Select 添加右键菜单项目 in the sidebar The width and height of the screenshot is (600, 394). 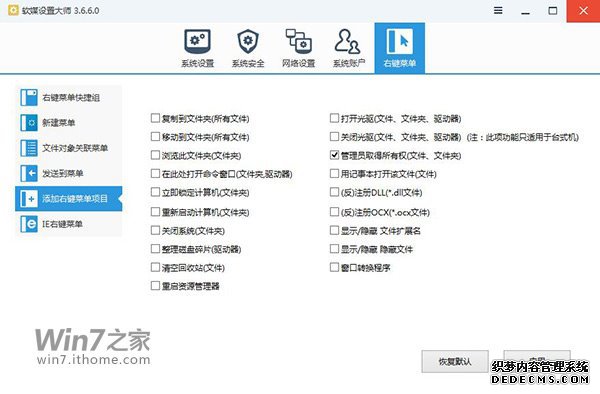(x=68, y=199)
